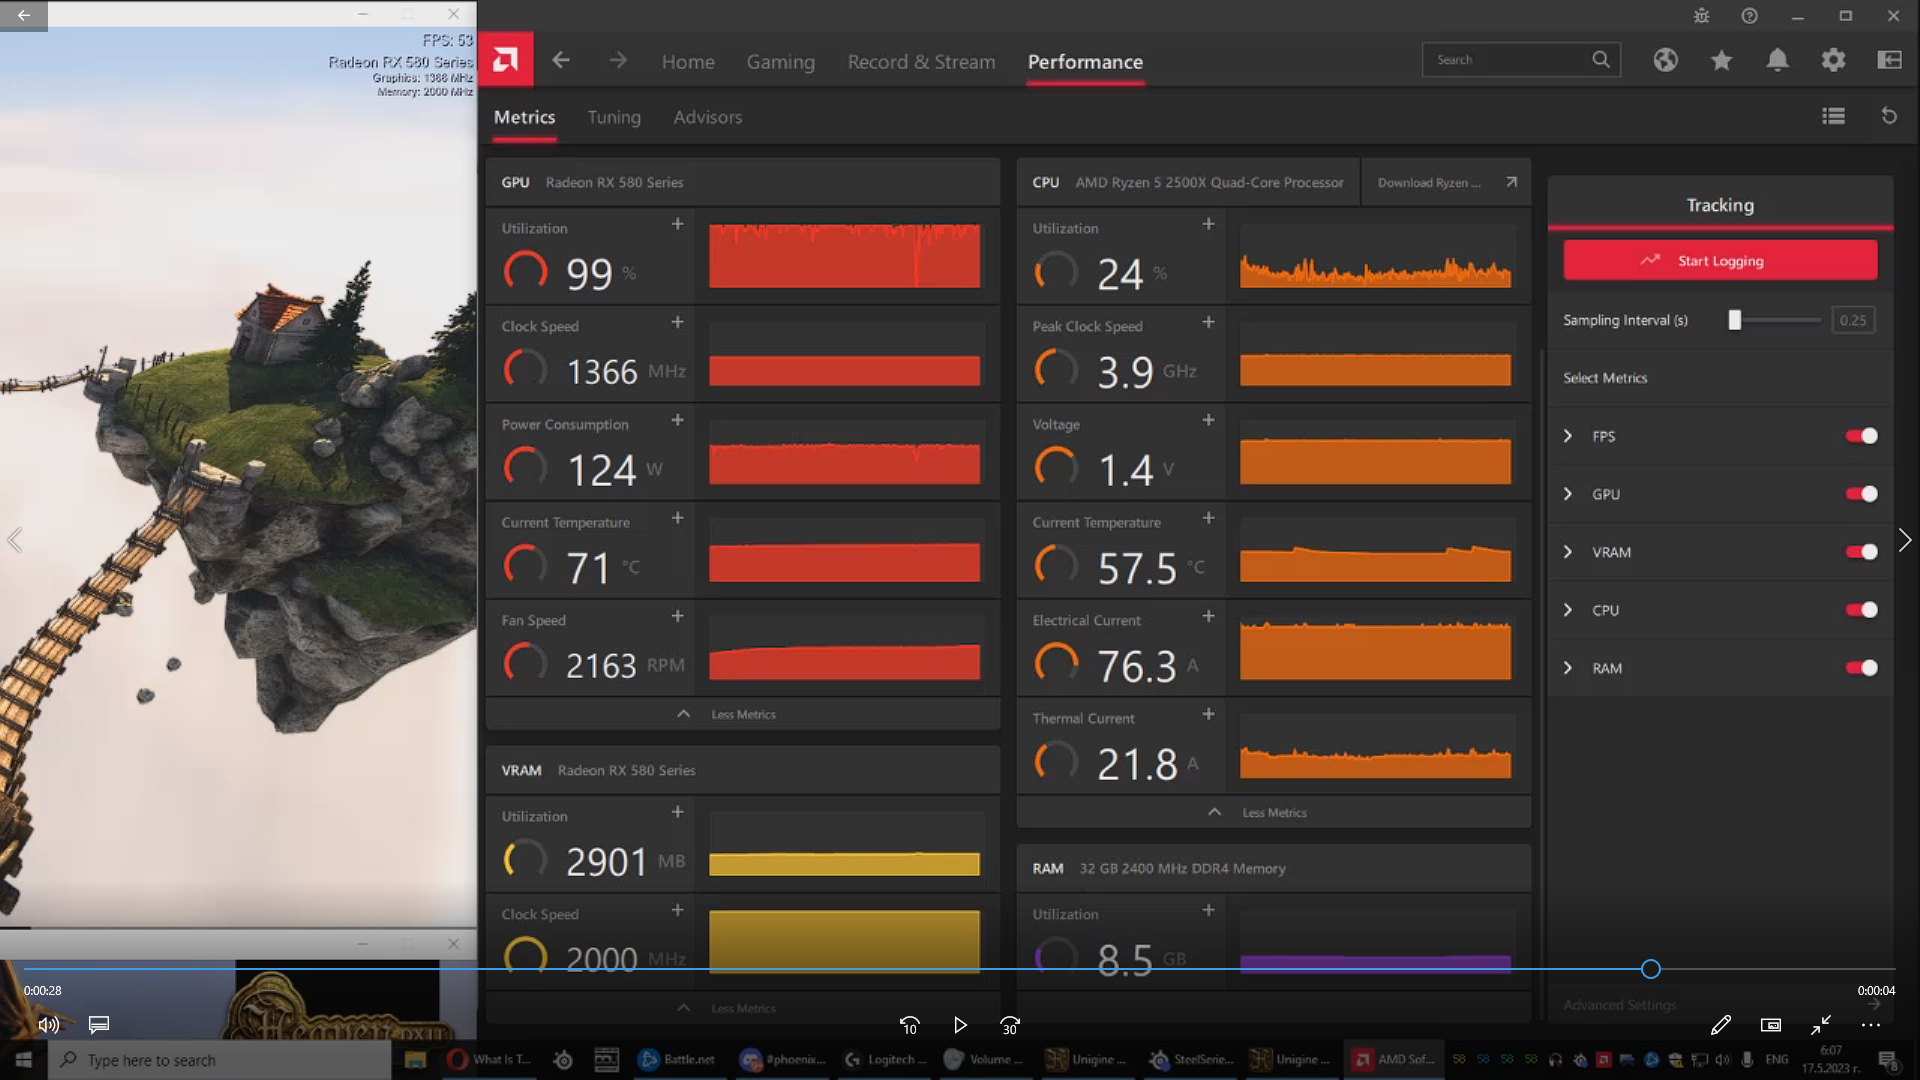This screenshot has height=1080, width=1920.
Task: Reset metrics with the refresh icon
Action: [x=1889, y=116]
